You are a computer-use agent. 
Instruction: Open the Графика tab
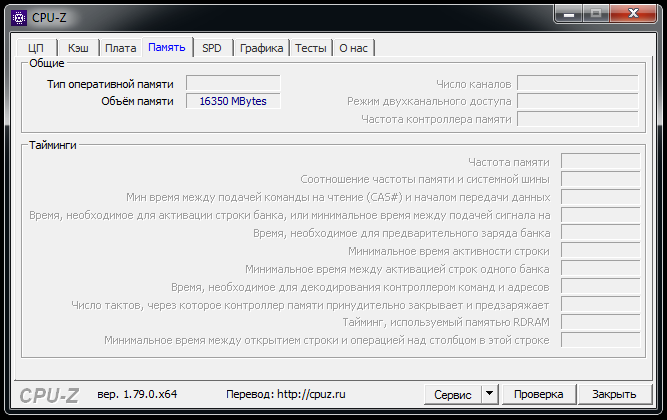[262, 48]
